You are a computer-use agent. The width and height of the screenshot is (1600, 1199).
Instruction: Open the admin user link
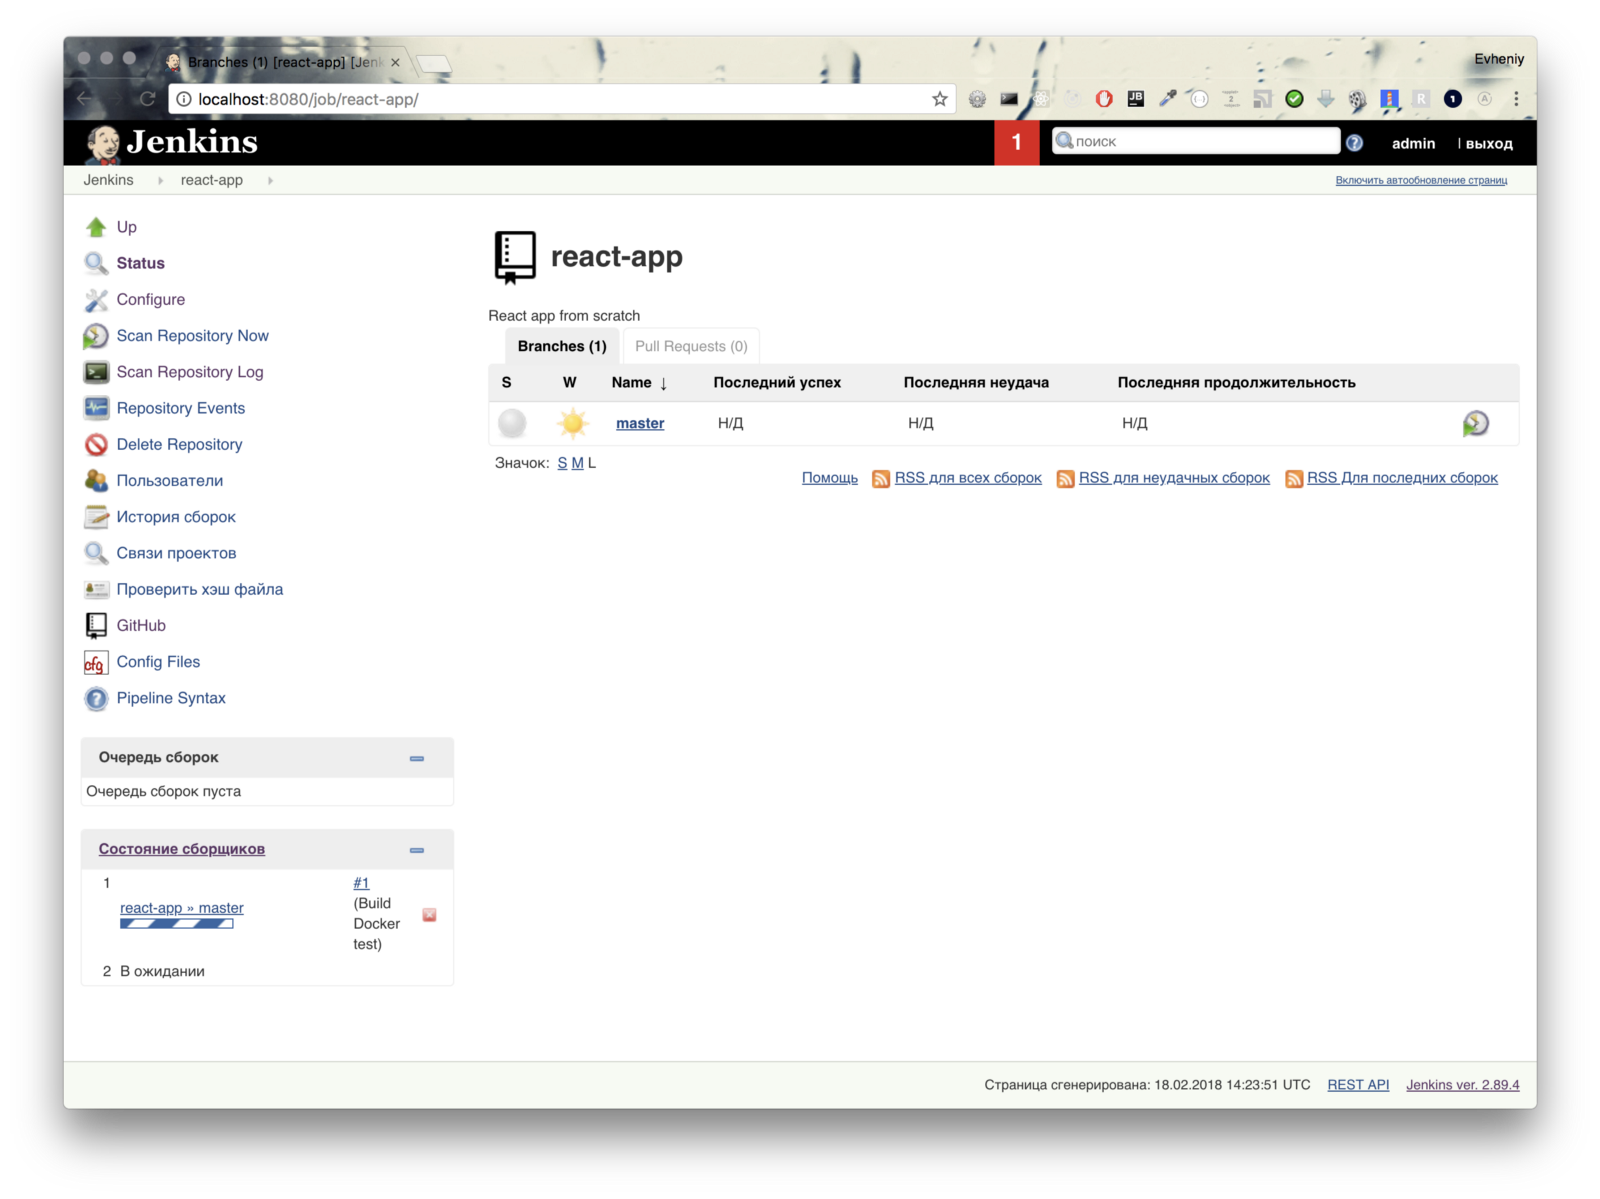pos(1413,144)
